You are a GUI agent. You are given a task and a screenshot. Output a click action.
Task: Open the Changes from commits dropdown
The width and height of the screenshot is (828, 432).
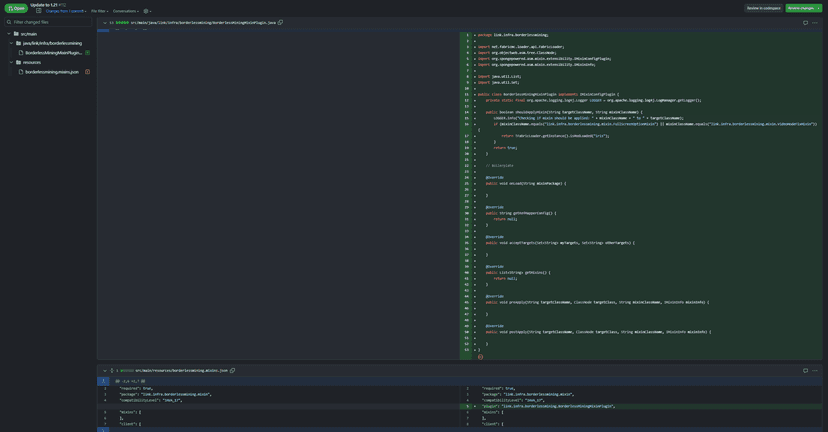tap(66, 11)
